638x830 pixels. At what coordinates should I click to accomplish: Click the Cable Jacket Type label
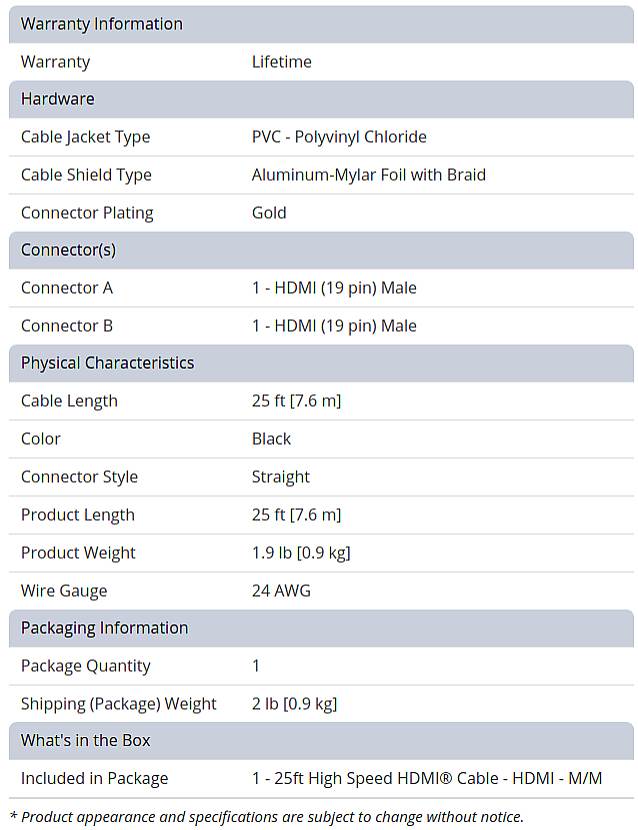point(85,137)
